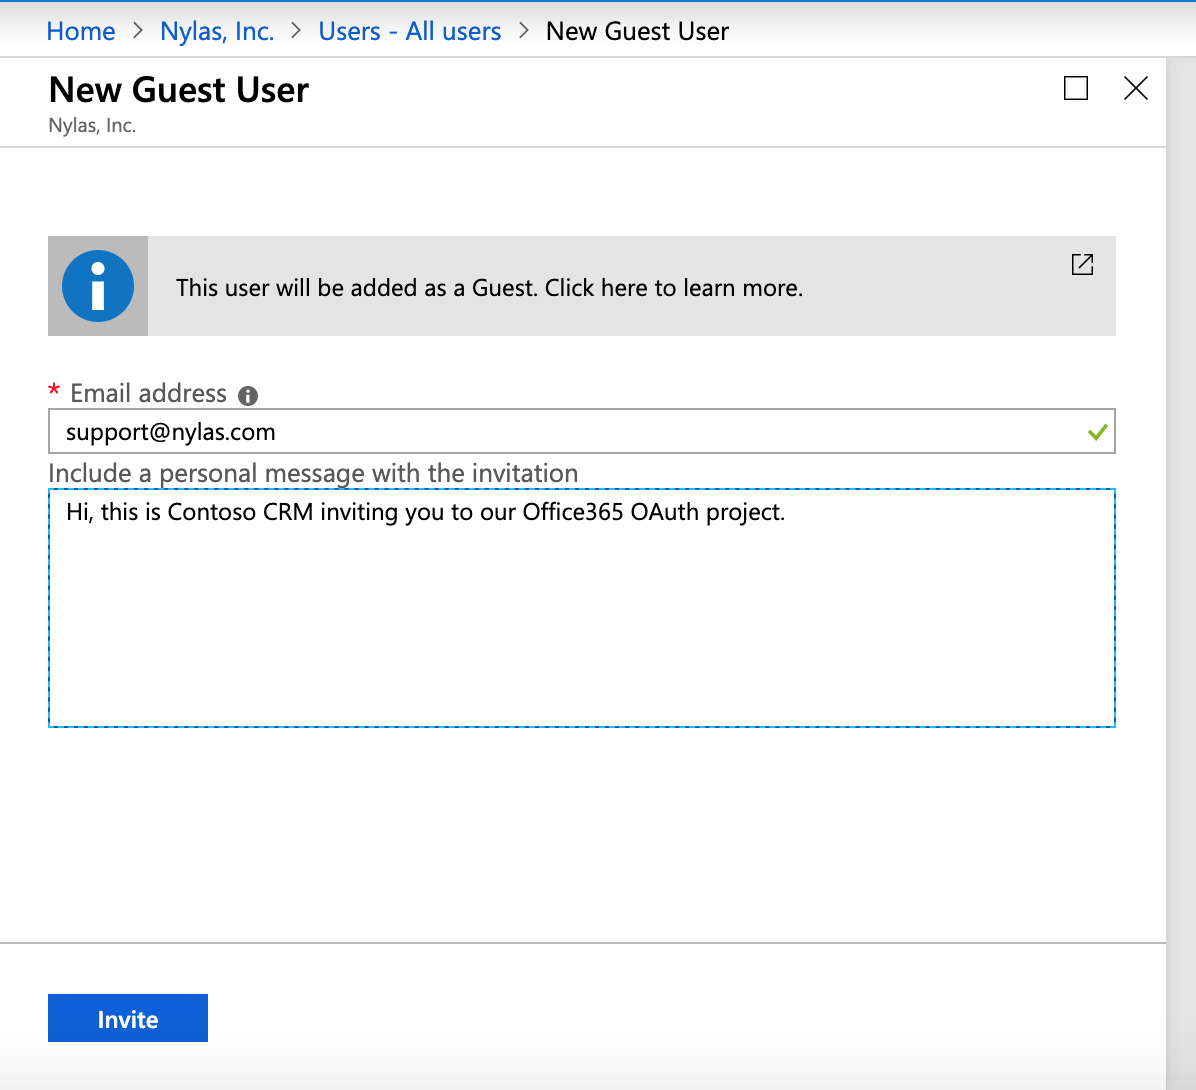Viewport: 1196px width, 1090px height.
Task: Click the blue information icon in the banner
Action: click(x=97, y=285)
